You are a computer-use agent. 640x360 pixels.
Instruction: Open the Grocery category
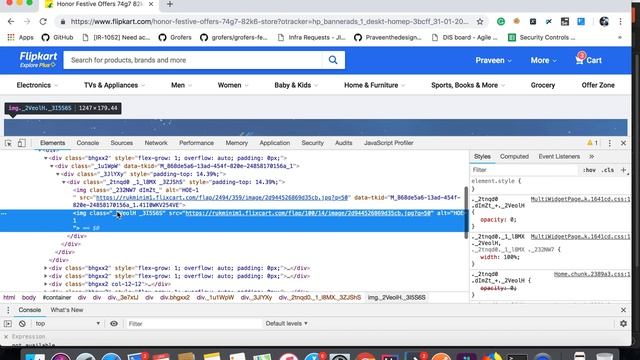[542, 85]
